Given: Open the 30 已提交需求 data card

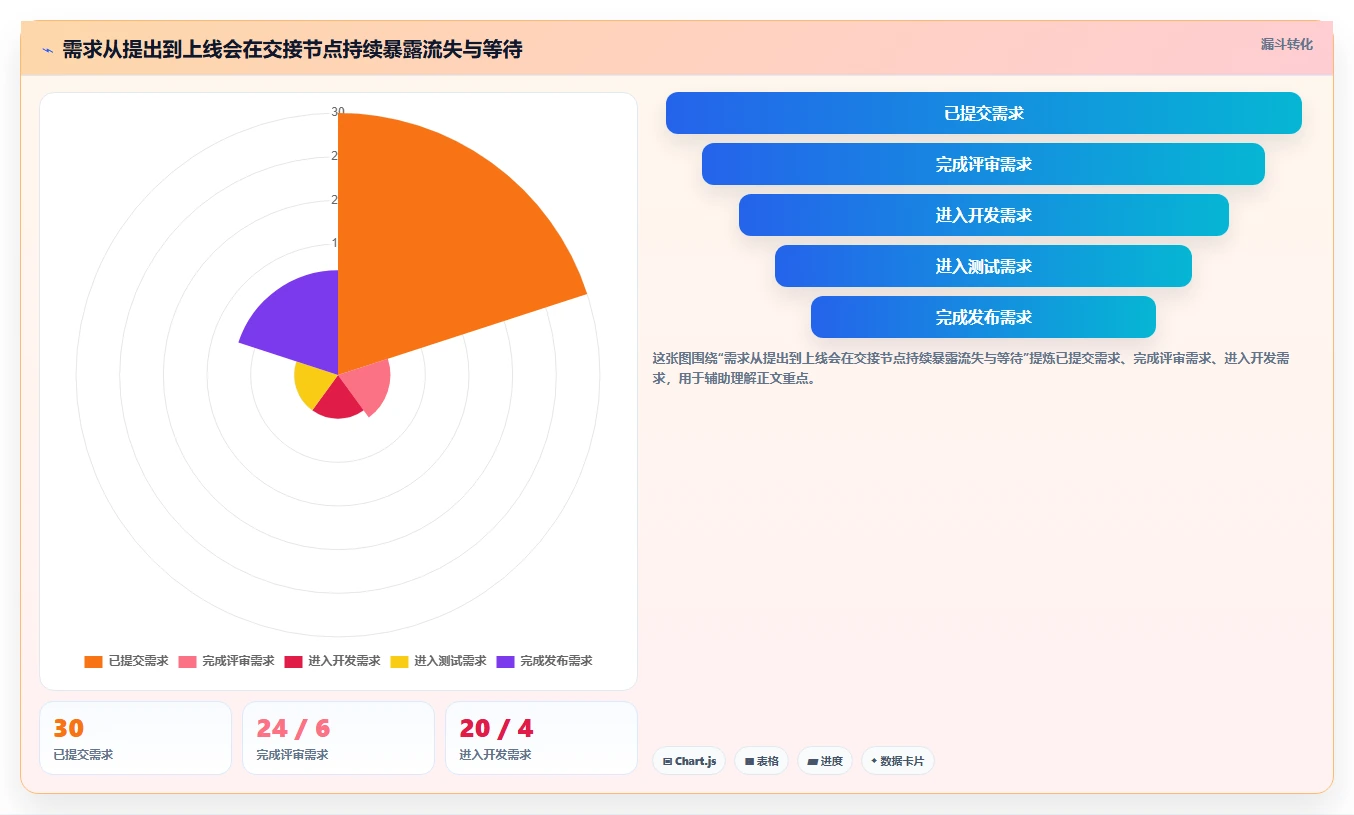Looking at the screenshot, I should 135,738.
